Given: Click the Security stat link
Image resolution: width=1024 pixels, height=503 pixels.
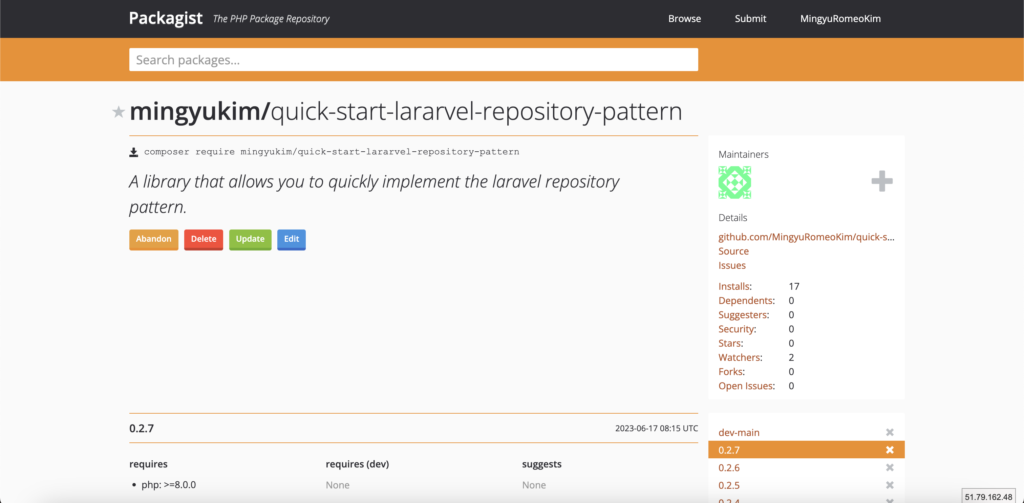Looking at the screenshot, I should [737, 329].
